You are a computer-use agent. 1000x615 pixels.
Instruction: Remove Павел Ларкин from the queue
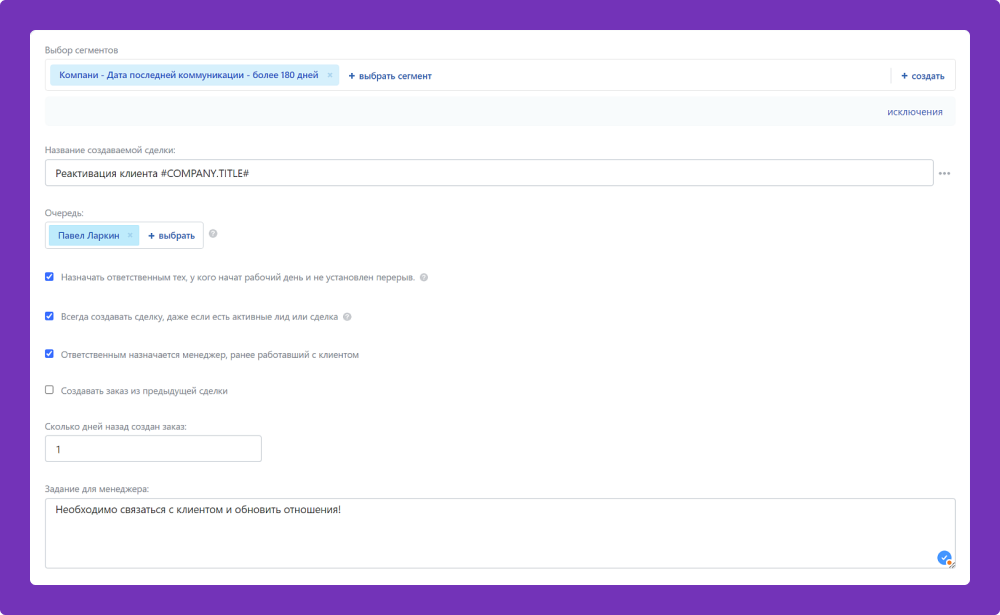(x=130, y=235)
